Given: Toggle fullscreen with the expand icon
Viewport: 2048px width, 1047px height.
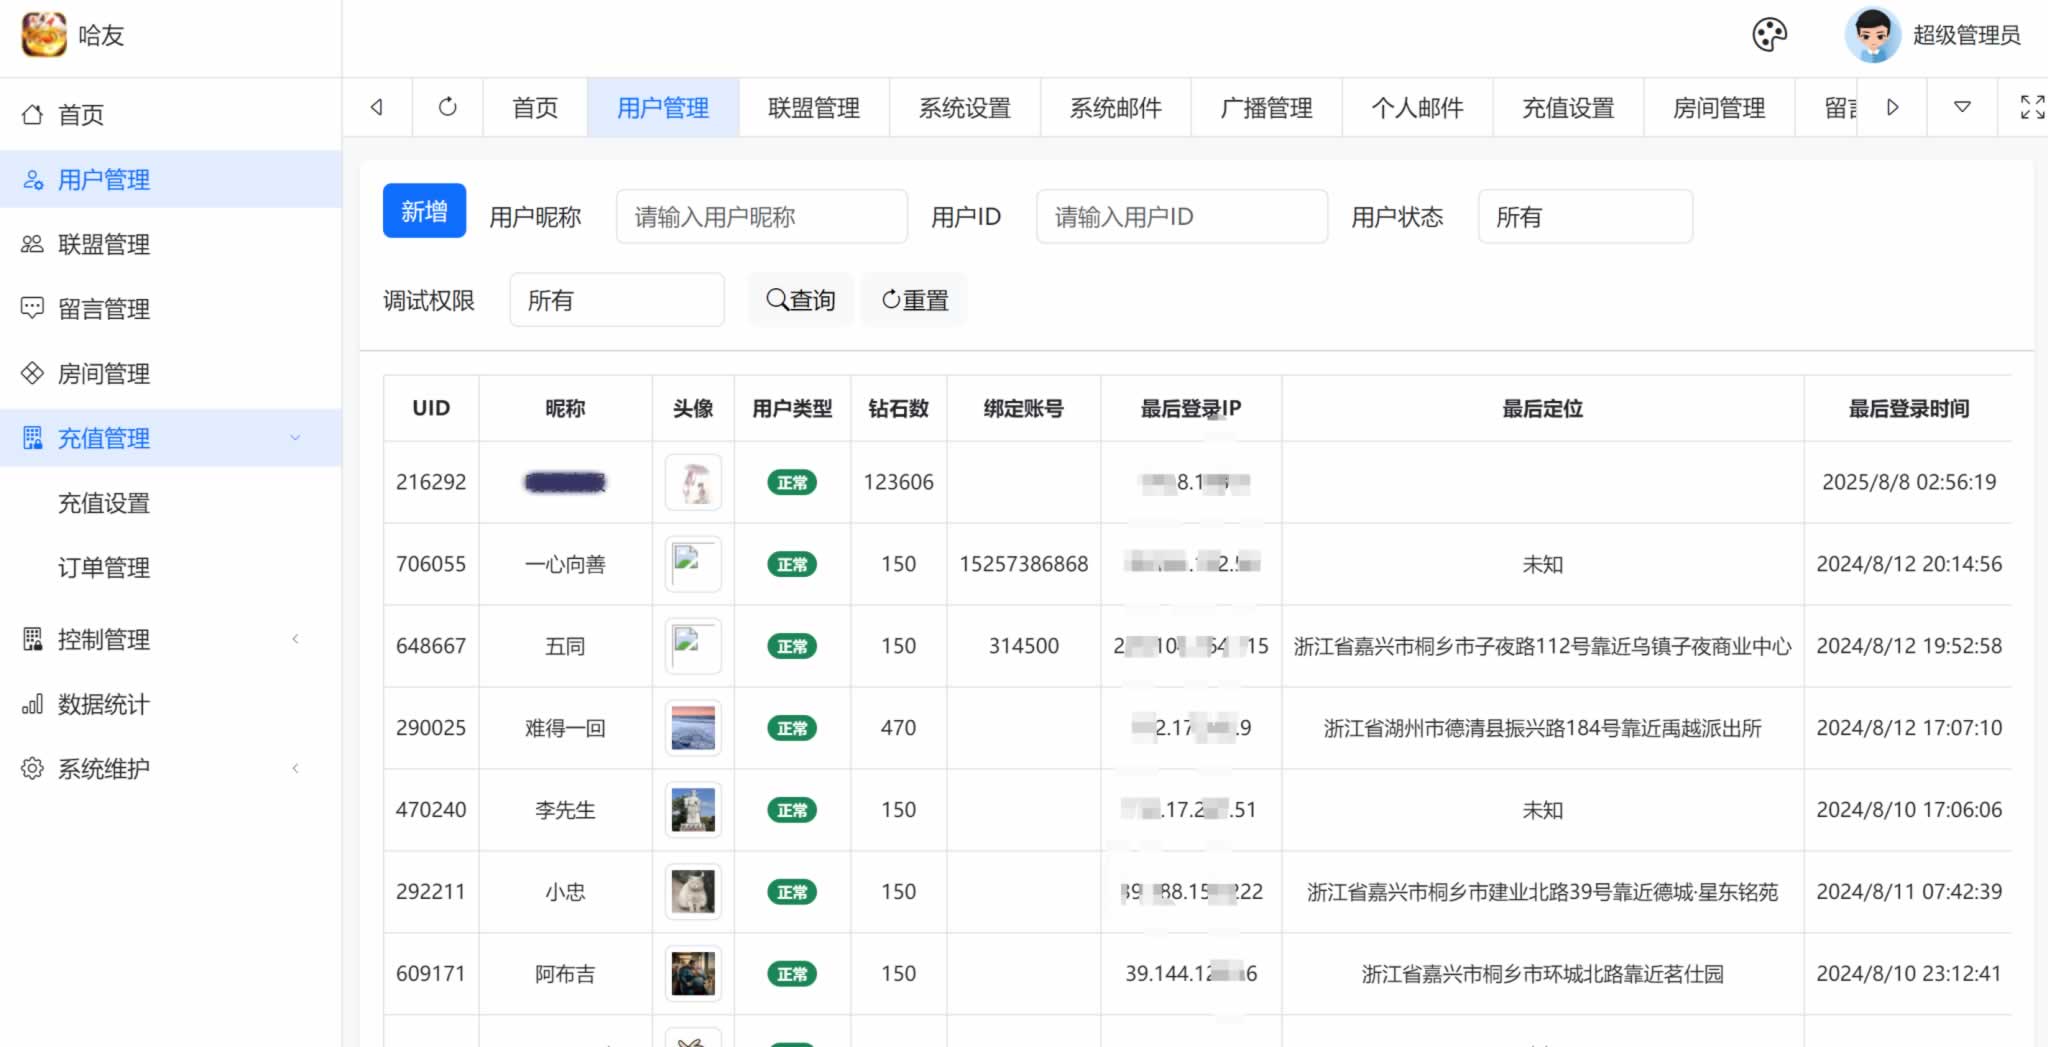Looking at the screenshot, I should pyautogui.click(x=2031, y=107).
